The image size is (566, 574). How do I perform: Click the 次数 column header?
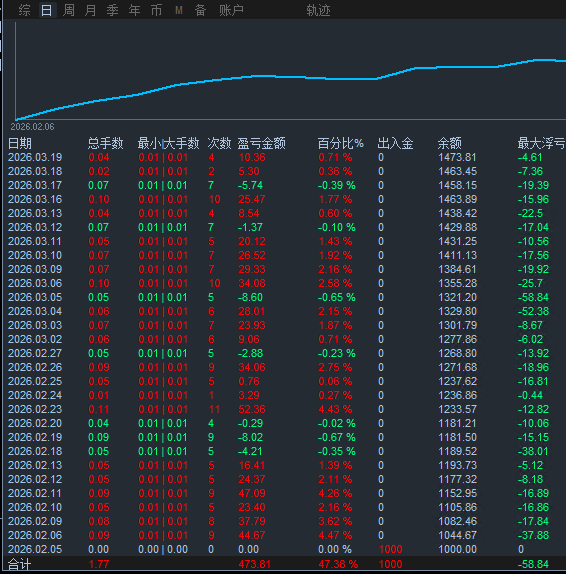[x=219, y=143]
